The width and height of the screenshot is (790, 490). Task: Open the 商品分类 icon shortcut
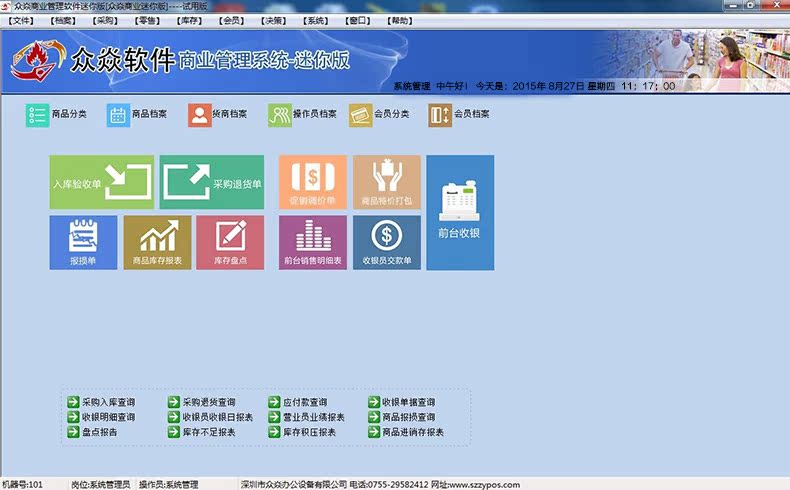click(37, 115)
